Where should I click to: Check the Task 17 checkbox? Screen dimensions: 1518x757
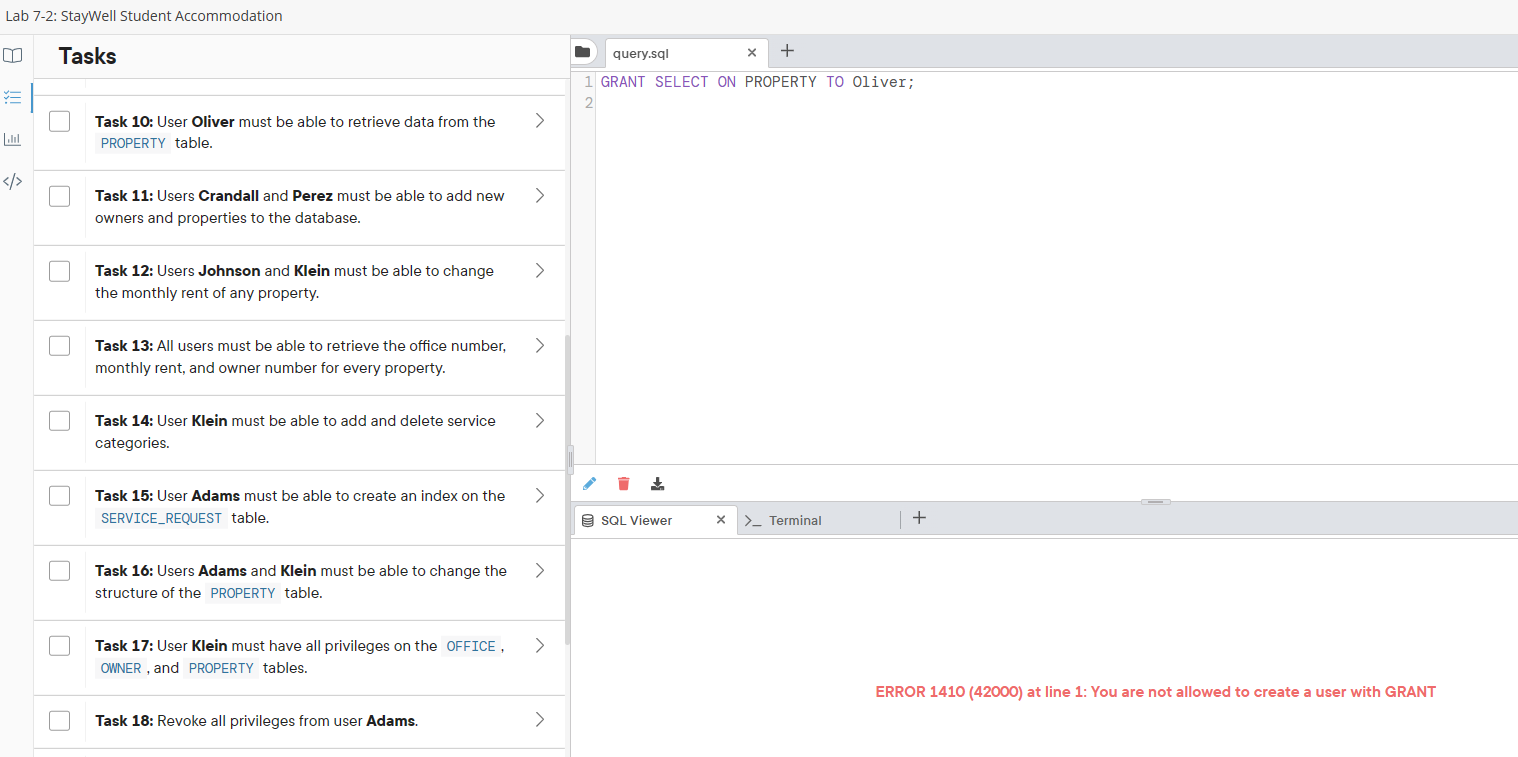click(x=60, y=646)
